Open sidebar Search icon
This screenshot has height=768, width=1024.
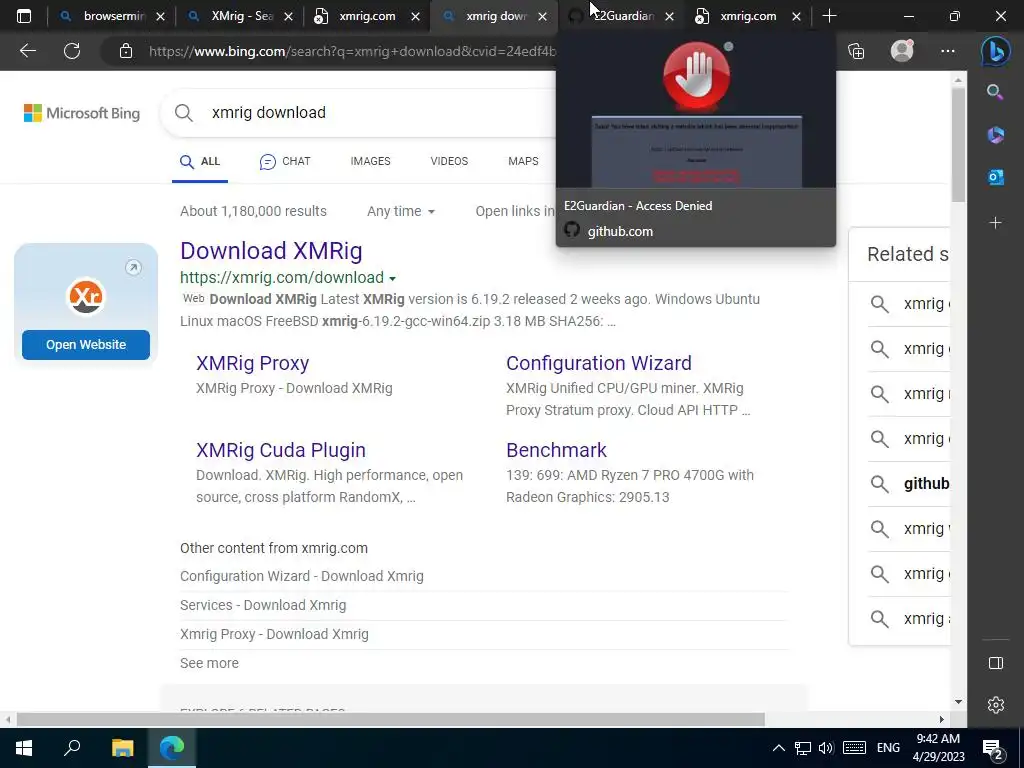pyautogui.click(x=995, y=92)
